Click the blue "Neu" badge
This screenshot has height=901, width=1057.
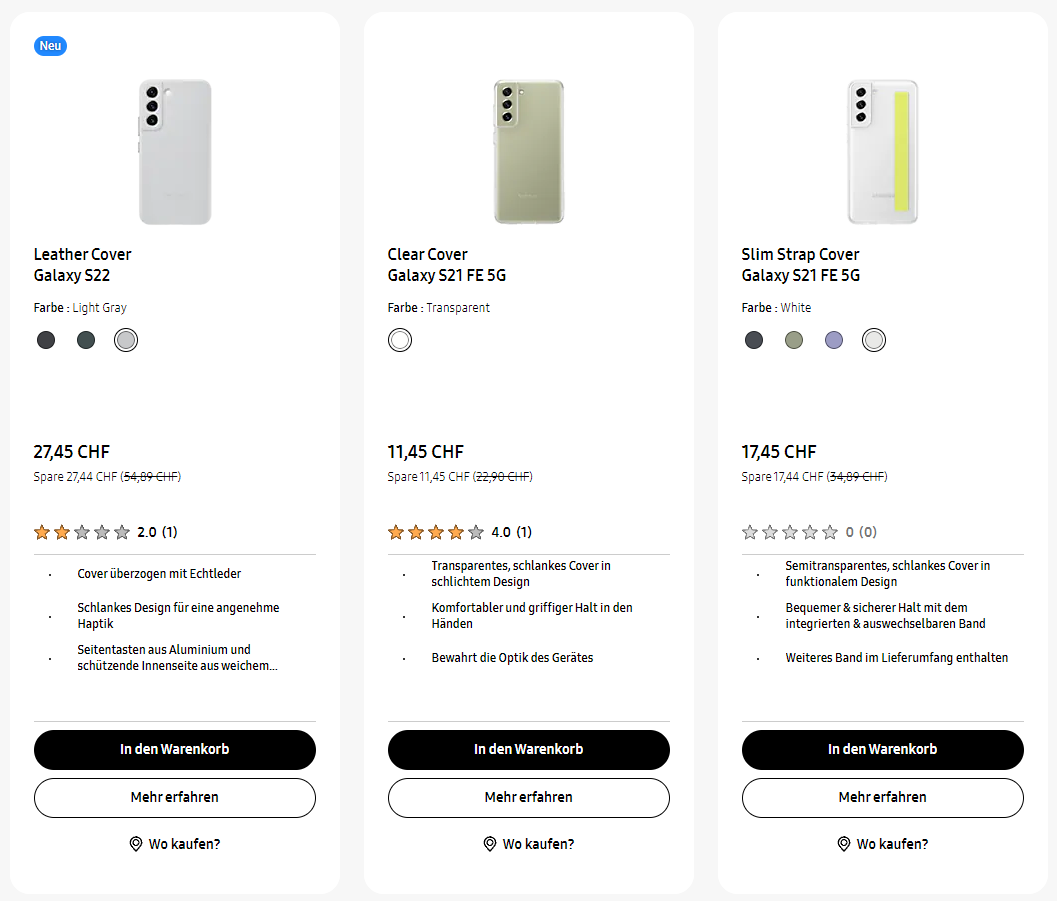point(50,46)
